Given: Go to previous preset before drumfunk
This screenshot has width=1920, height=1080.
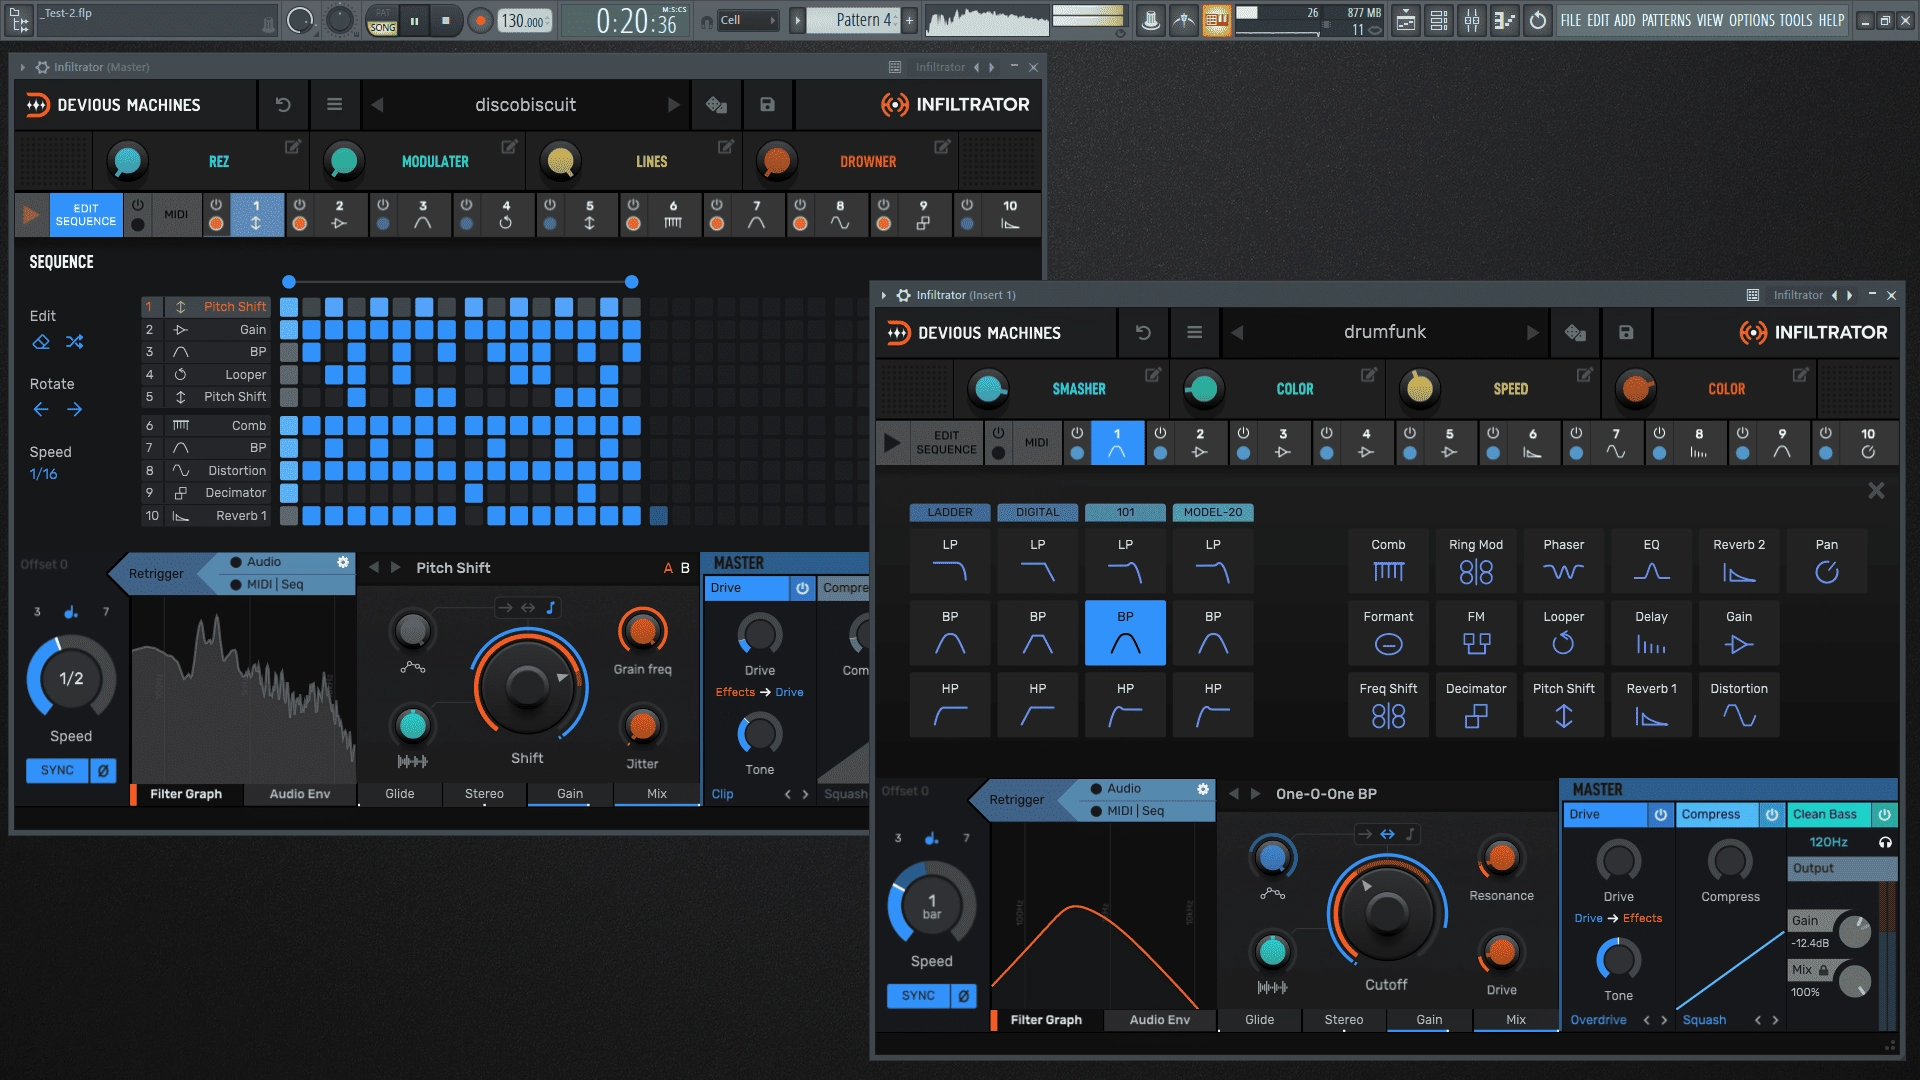Looking at the screenshot, I should (1237, 332).
